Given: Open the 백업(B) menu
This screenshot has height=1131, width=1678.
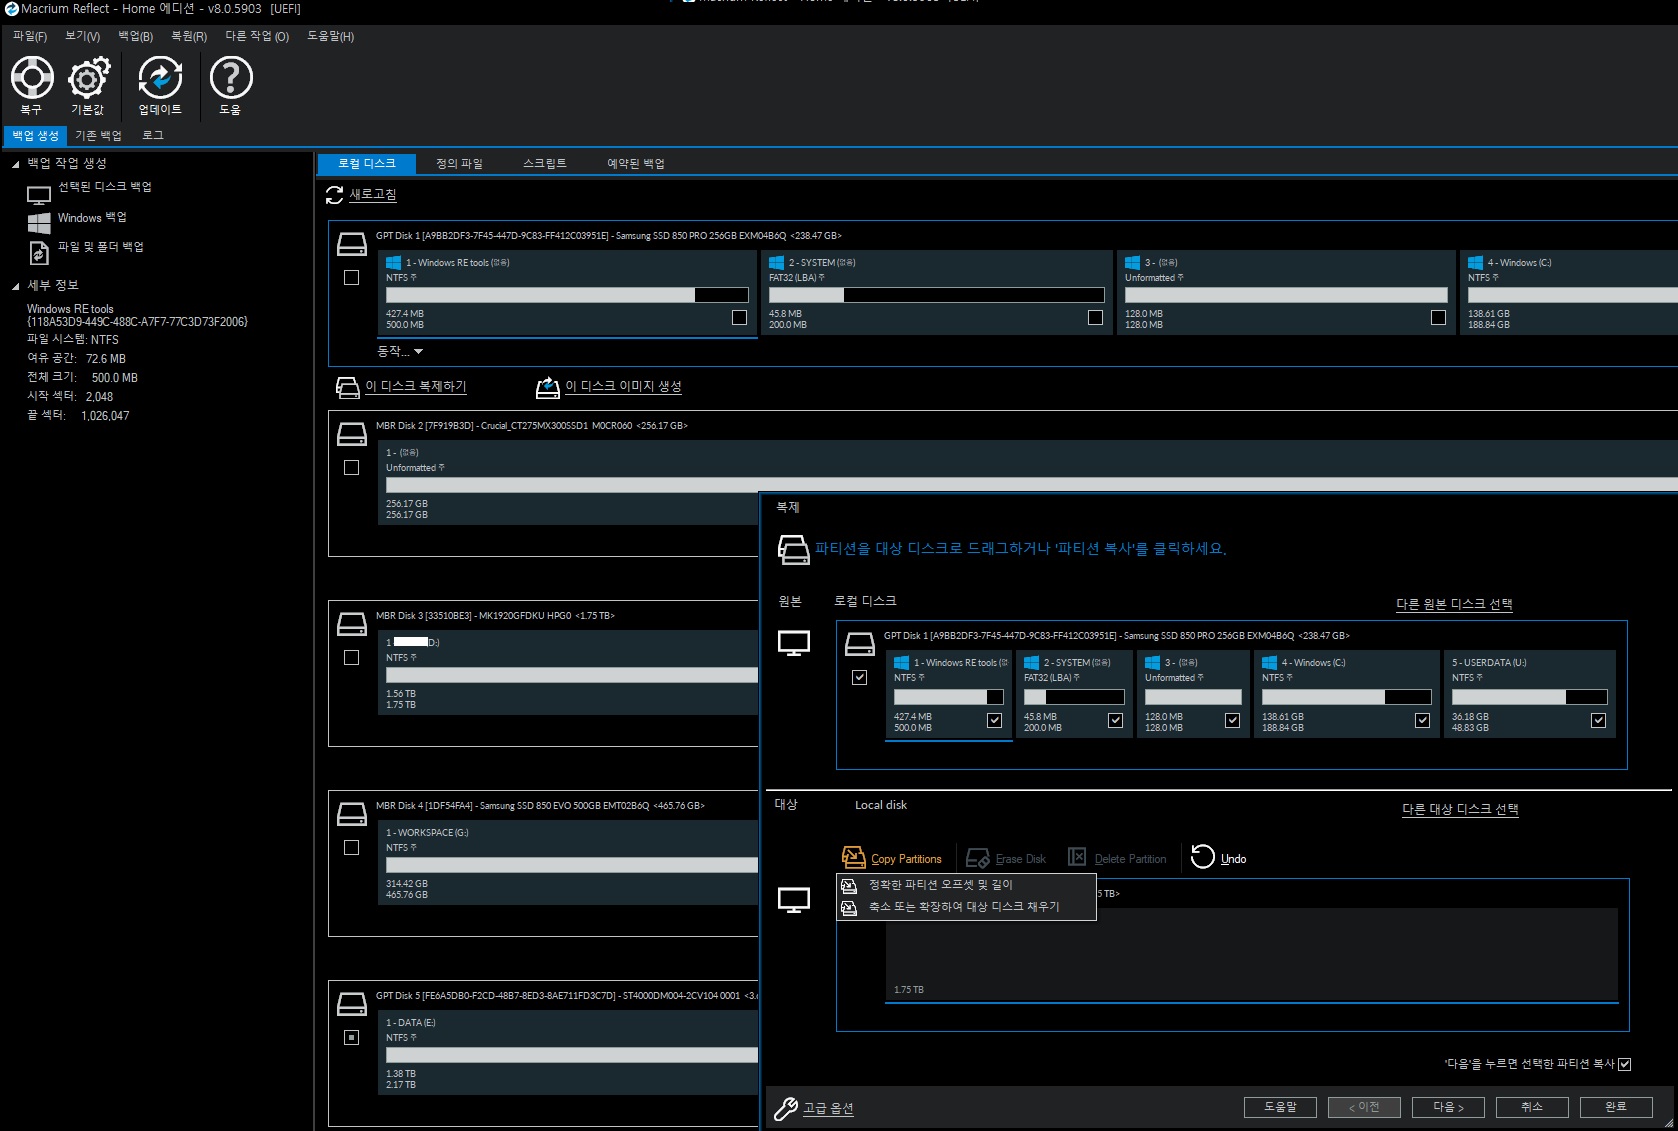Looking at the screenshot, I should [x=135, y=36].
